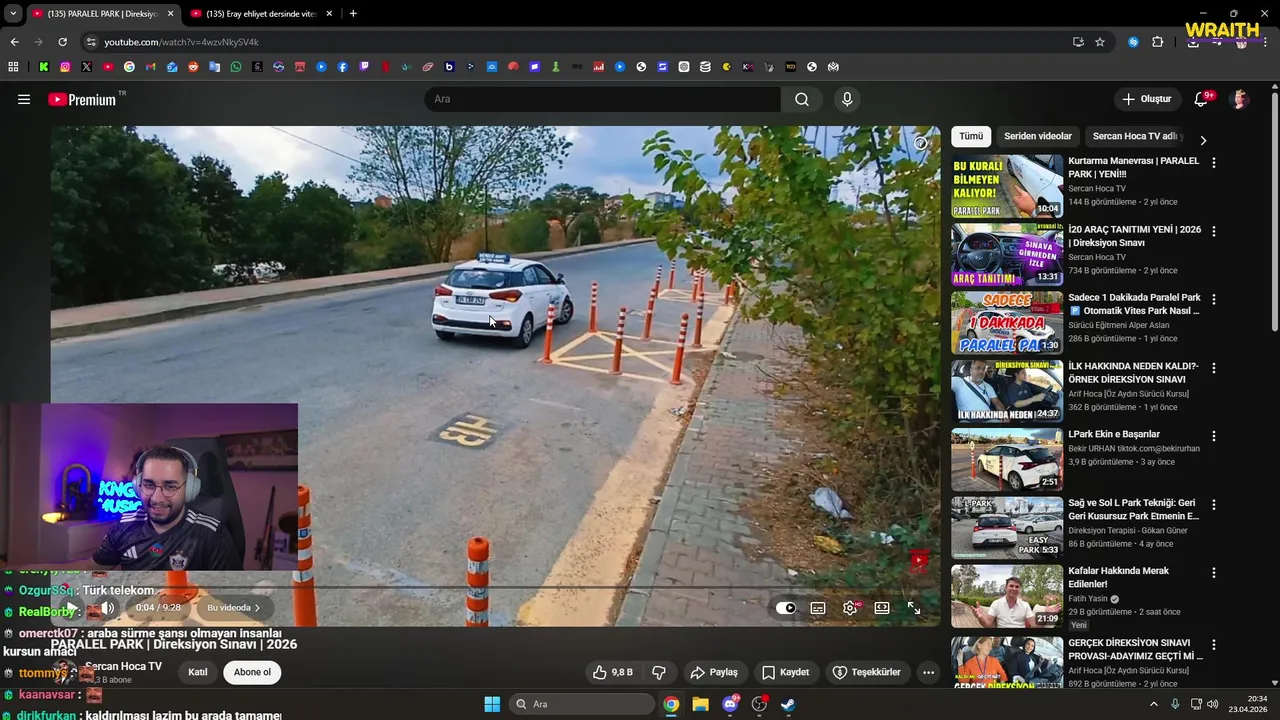Open a new browser tab
Image resolution: width=1280 pixels, height=720 pixels.
[353, 14]
